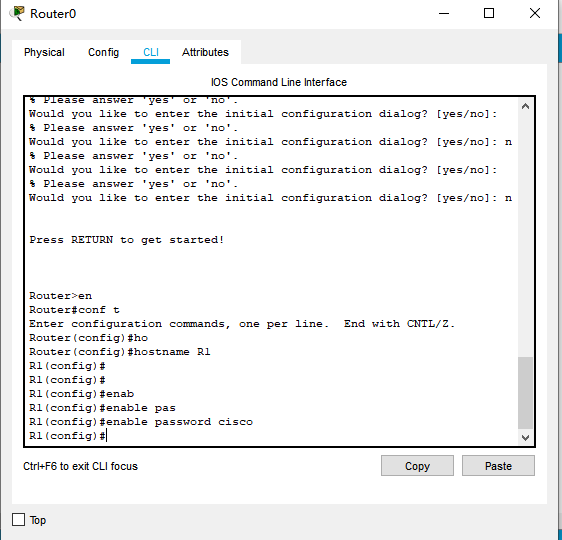562x540 pixels.
Task: Minimize the Router0 window
Action: click(444, 14)
